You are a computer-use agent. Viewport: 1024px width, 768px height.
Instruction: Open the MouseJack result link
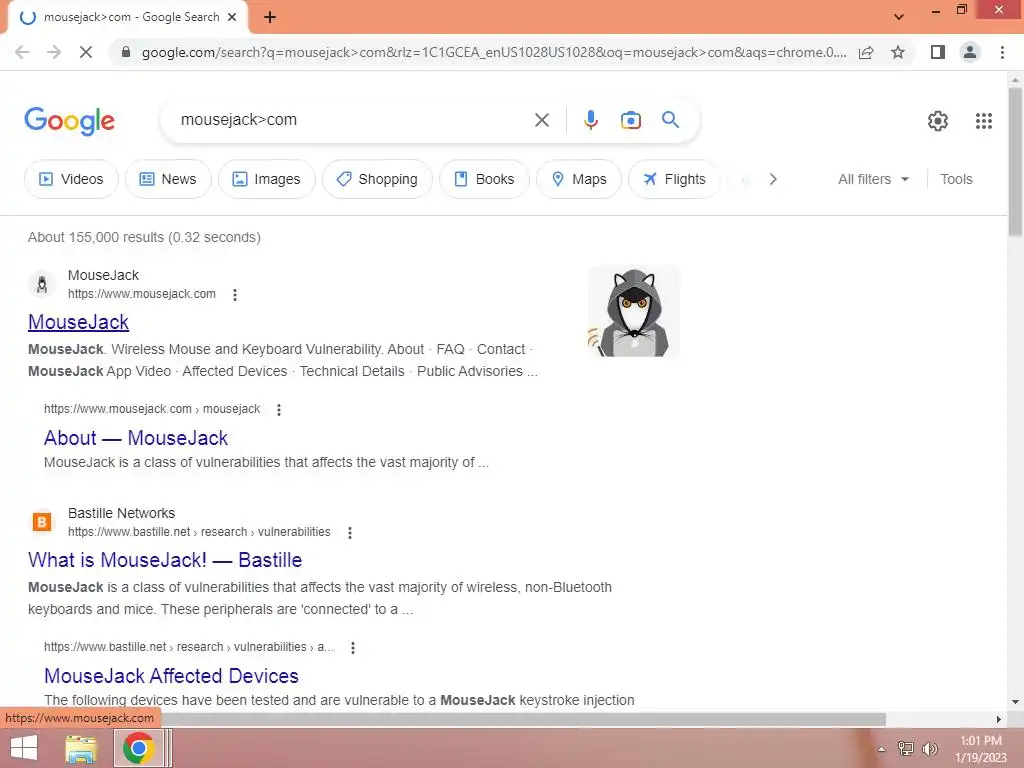78,322
